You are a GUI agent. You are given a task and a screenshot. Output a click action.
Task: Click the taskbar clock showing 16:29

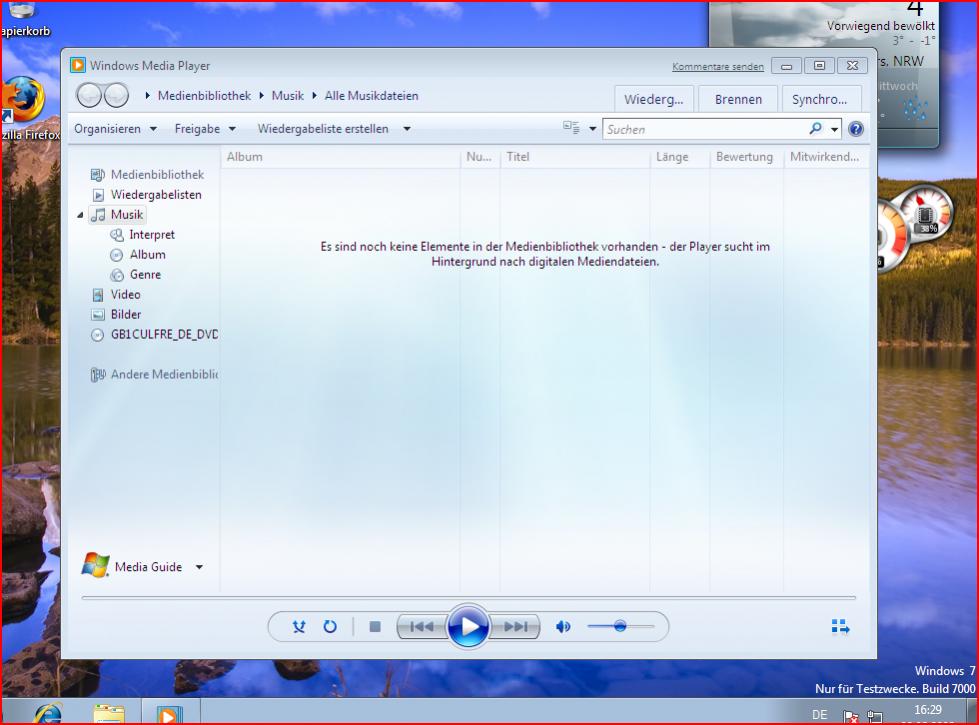tap(928, 711)
